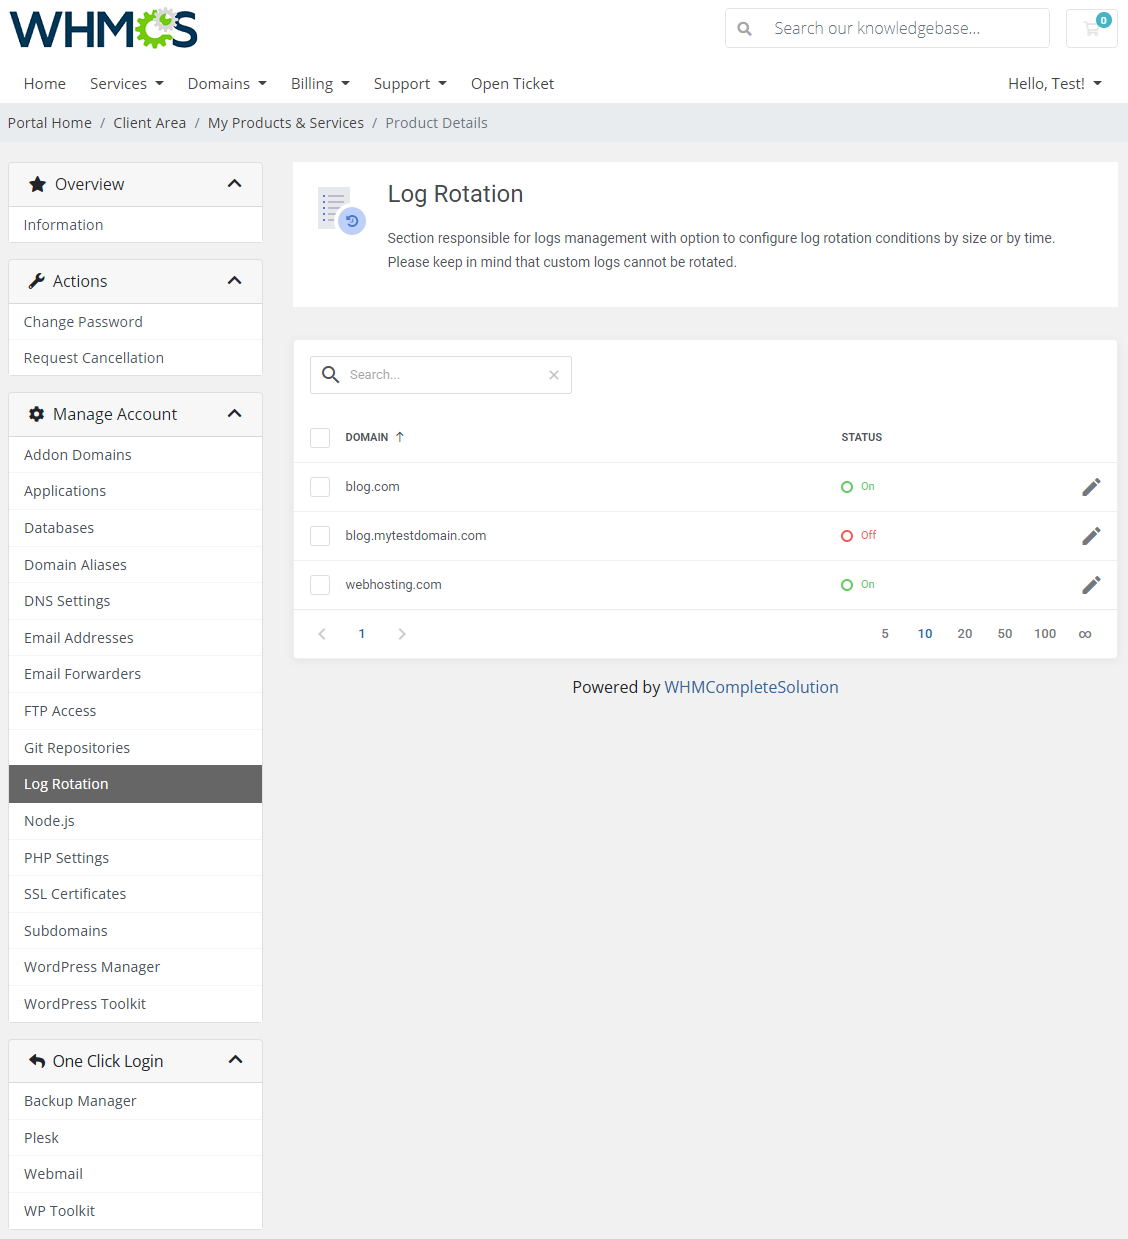Set page size to 50 results
Viewport: 1128px width, 1239px height.
click(1004, 633)
